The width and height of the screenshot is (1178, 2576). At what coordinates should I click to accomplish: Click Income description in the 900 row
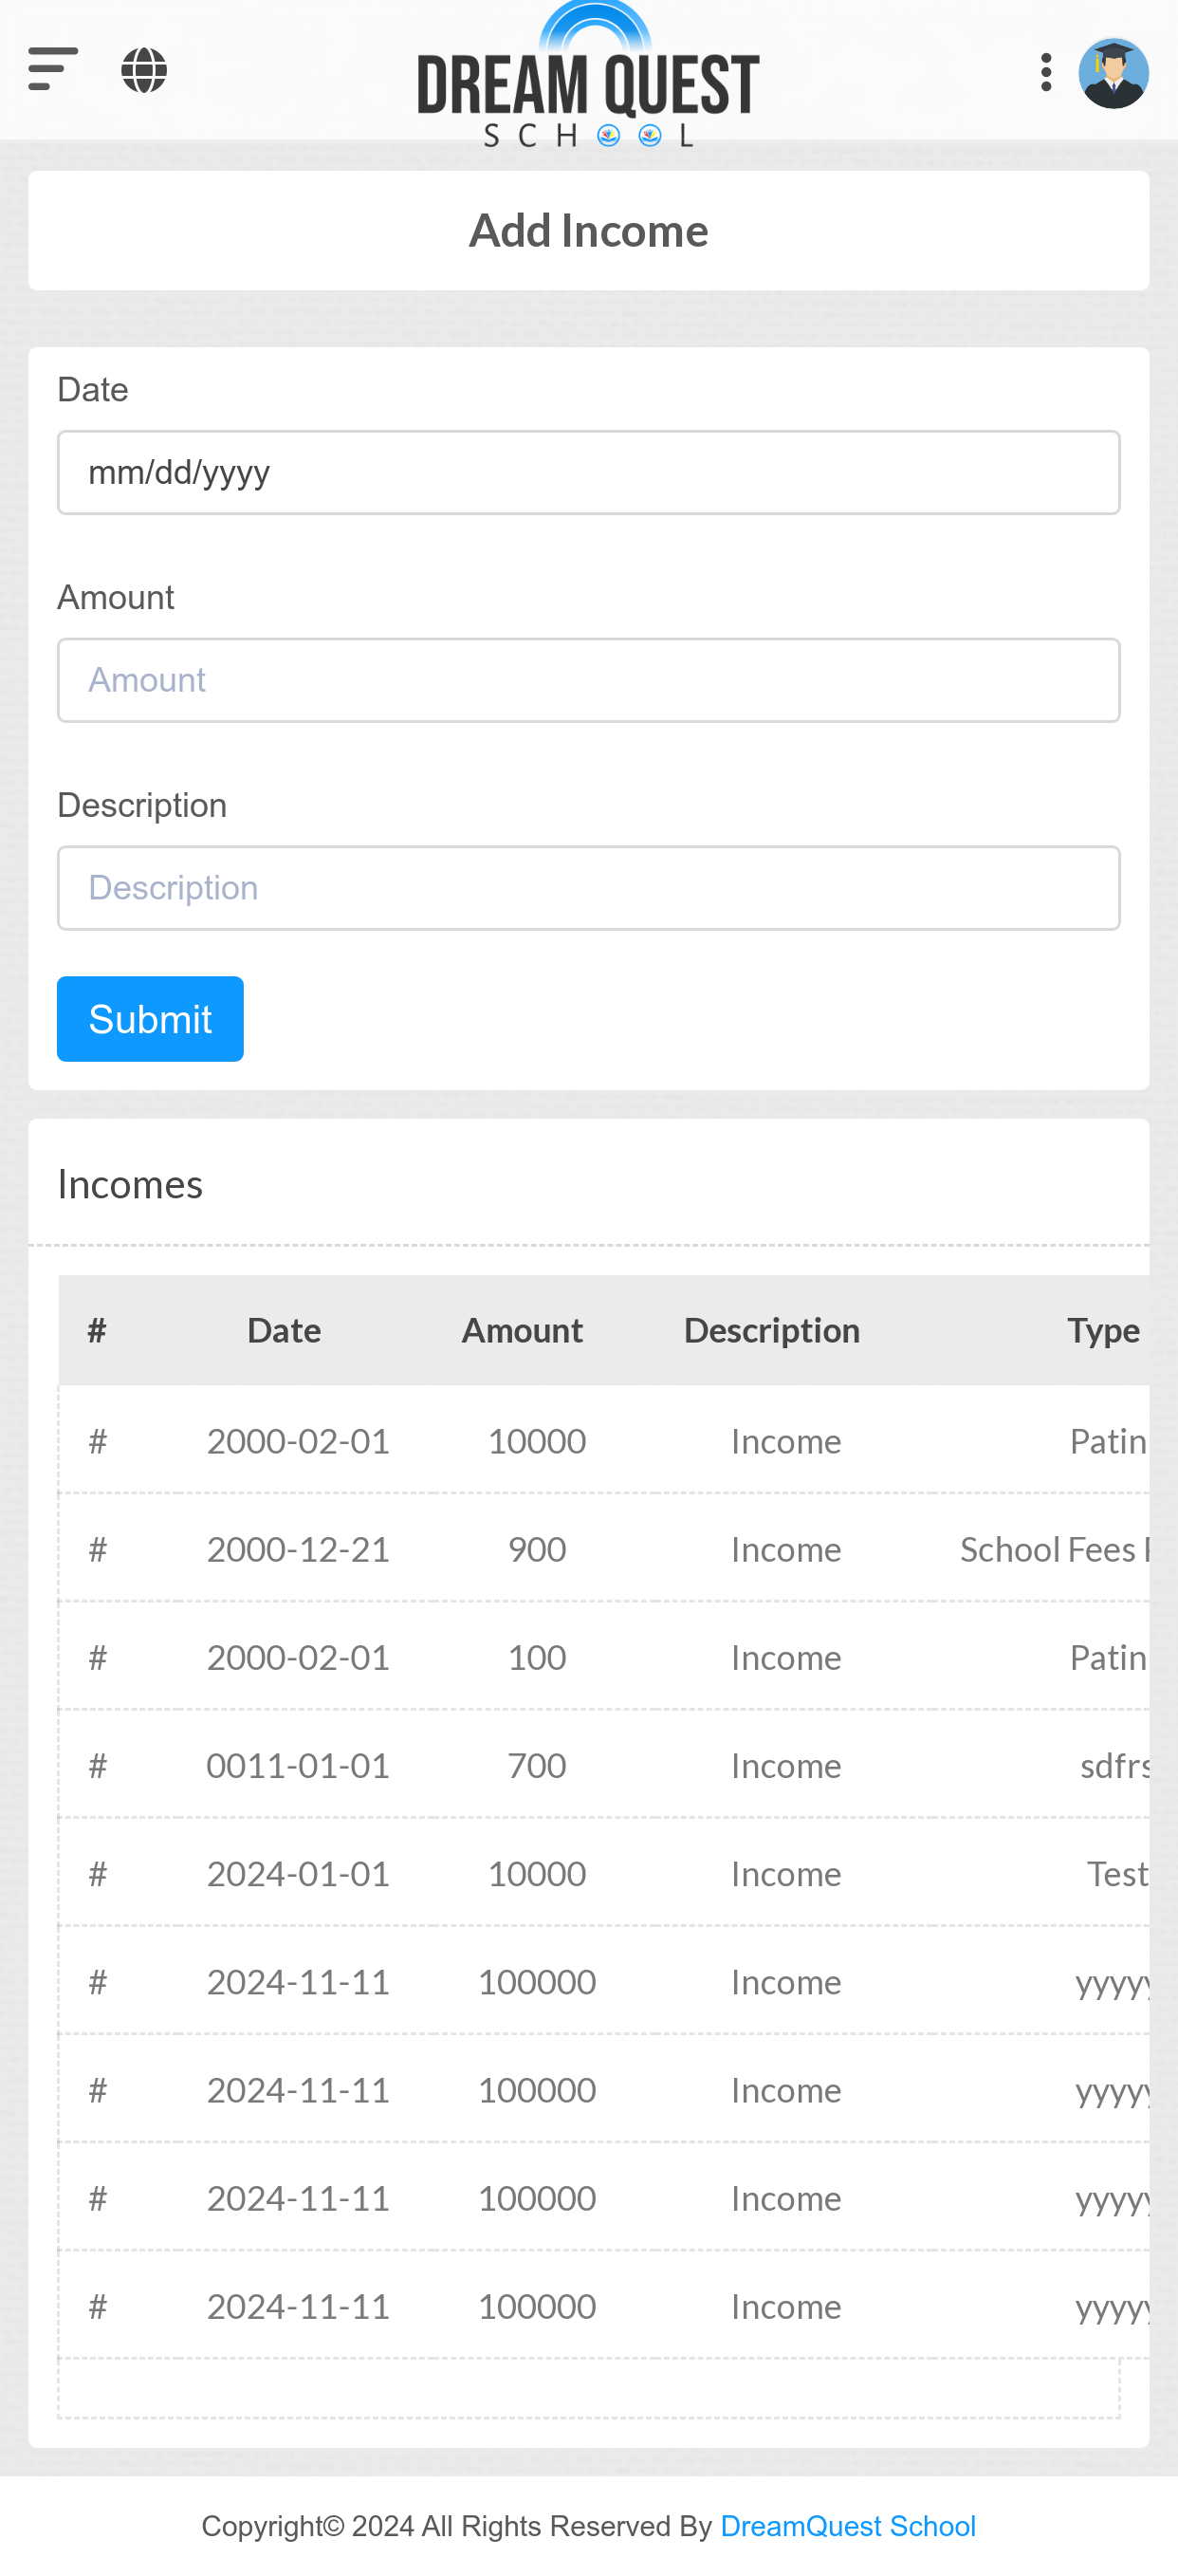point(786,1549)
